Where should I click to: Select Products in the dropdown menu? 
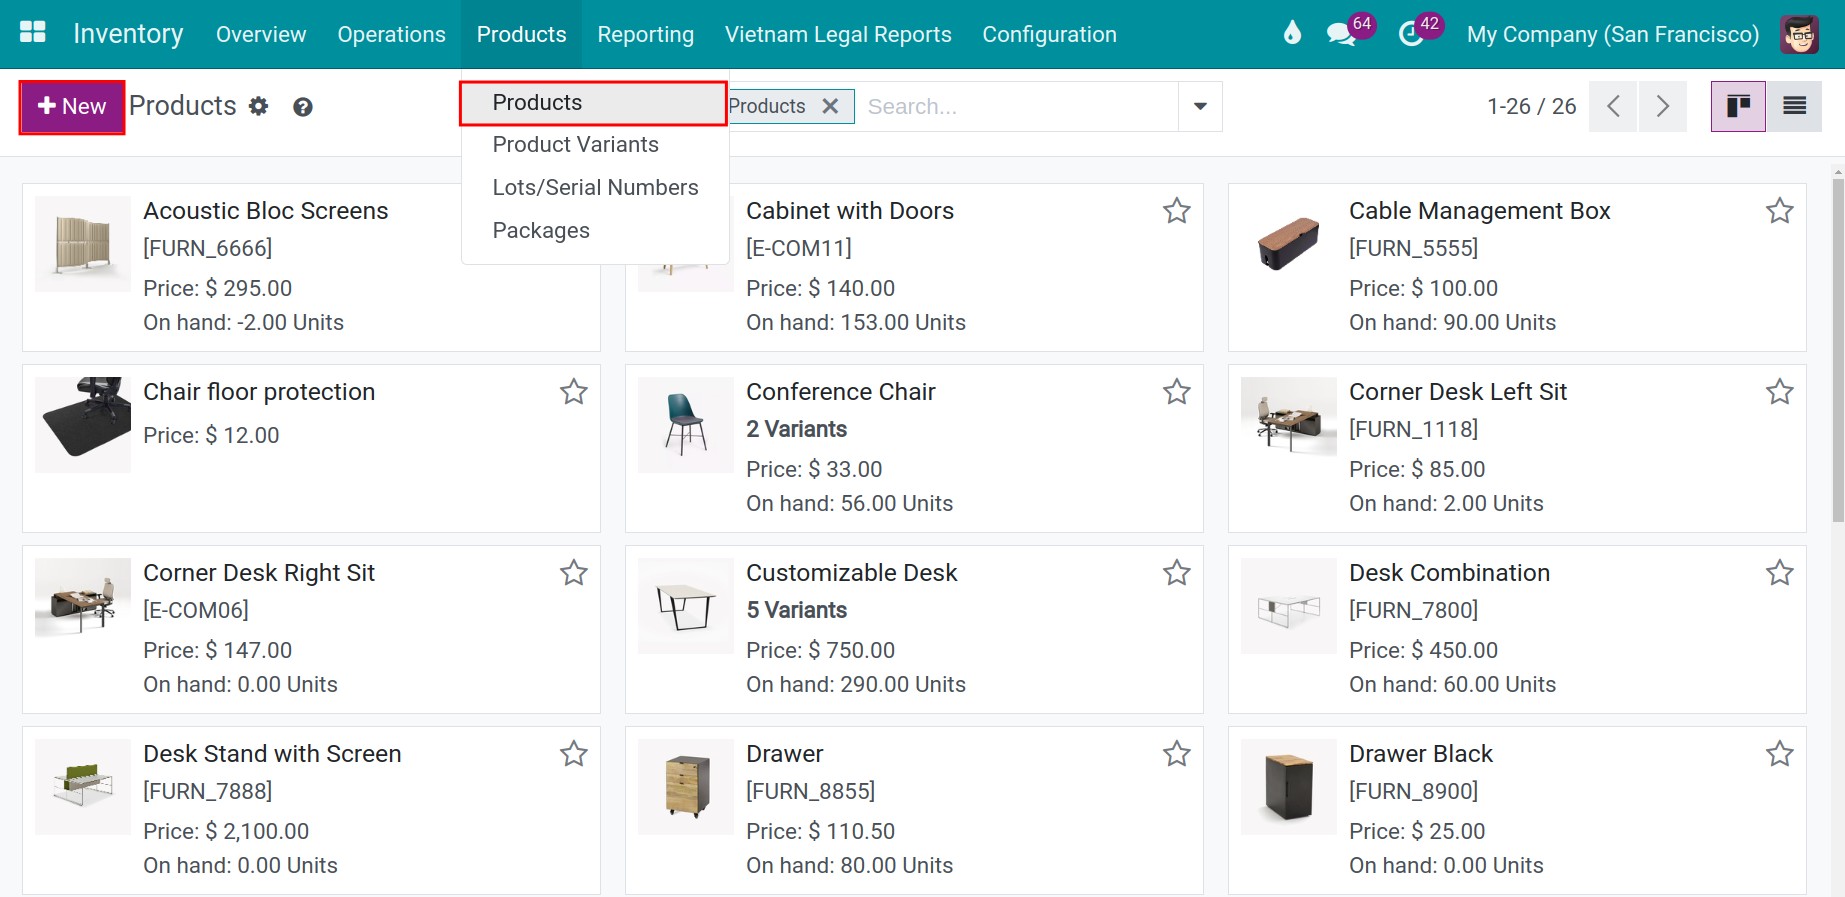pyautogui.click(x=594, y=103)
